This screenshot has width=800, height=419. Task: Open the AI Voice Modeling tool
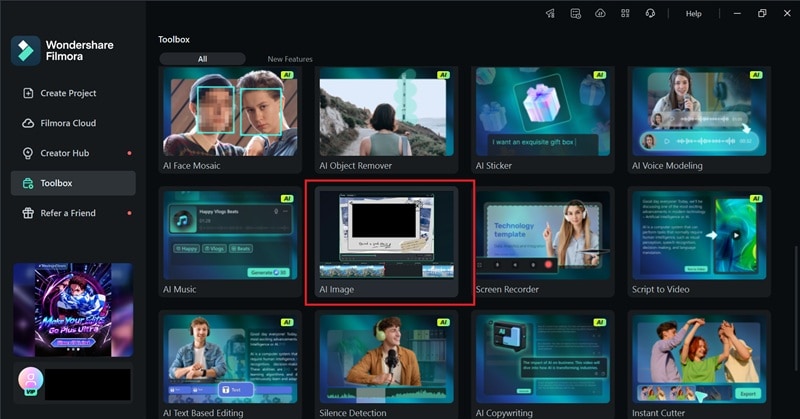tap(699, 120)
